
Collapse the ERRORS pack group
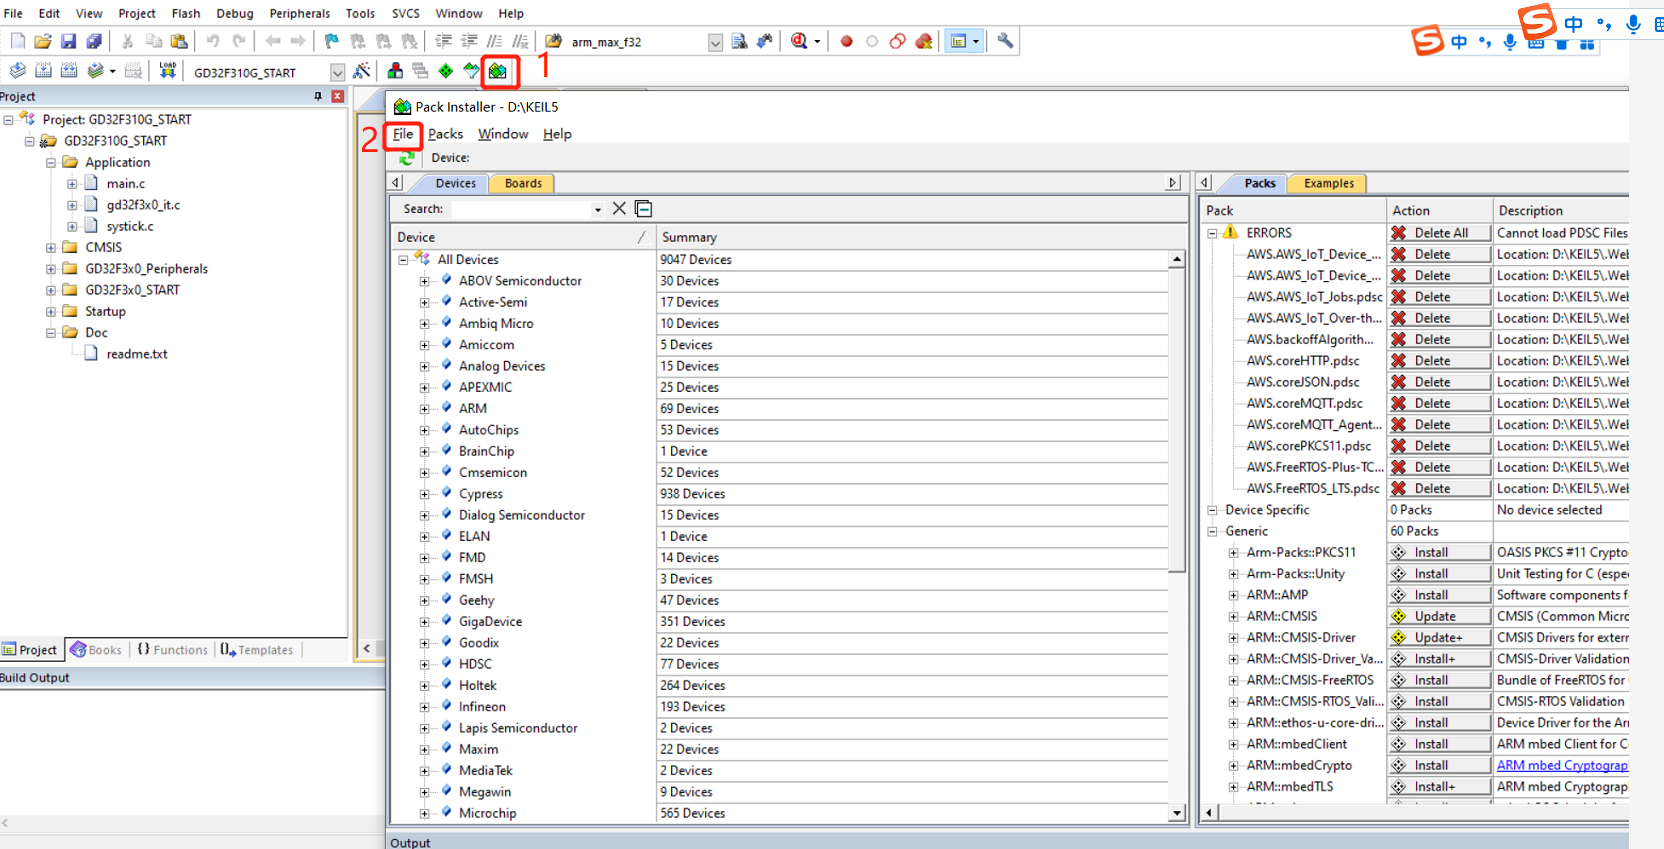coord(1212,233)
